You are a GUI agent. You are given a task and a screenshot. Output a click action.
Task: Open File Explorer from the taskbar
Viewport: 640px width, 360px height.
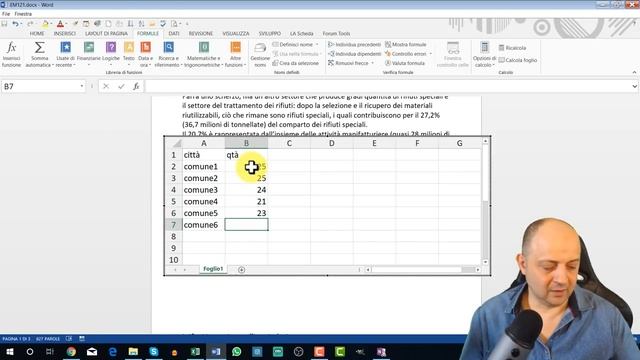click(133, 351)
